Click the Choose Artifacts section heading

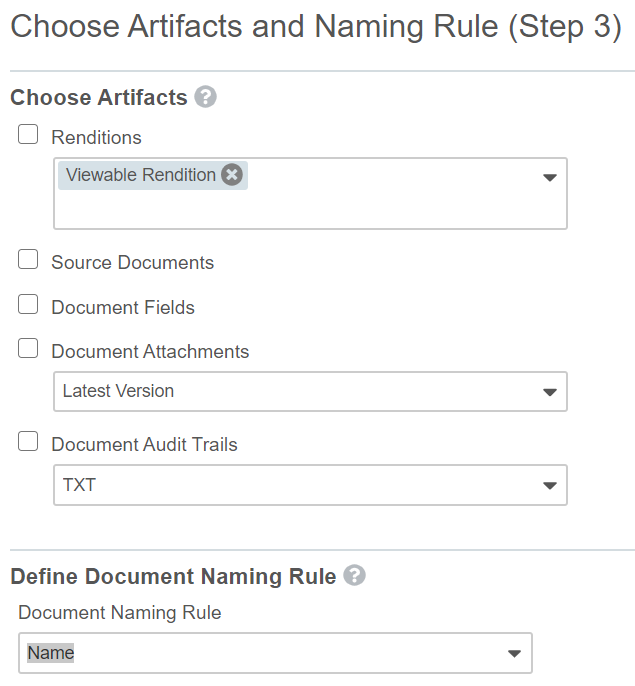click(x=99, y=98)
